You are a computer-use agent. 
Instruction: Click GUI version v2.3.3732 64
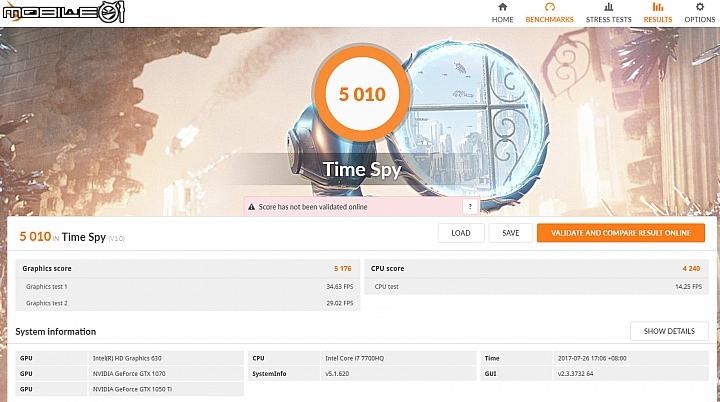pyautogui.click(x=575, y=374)
